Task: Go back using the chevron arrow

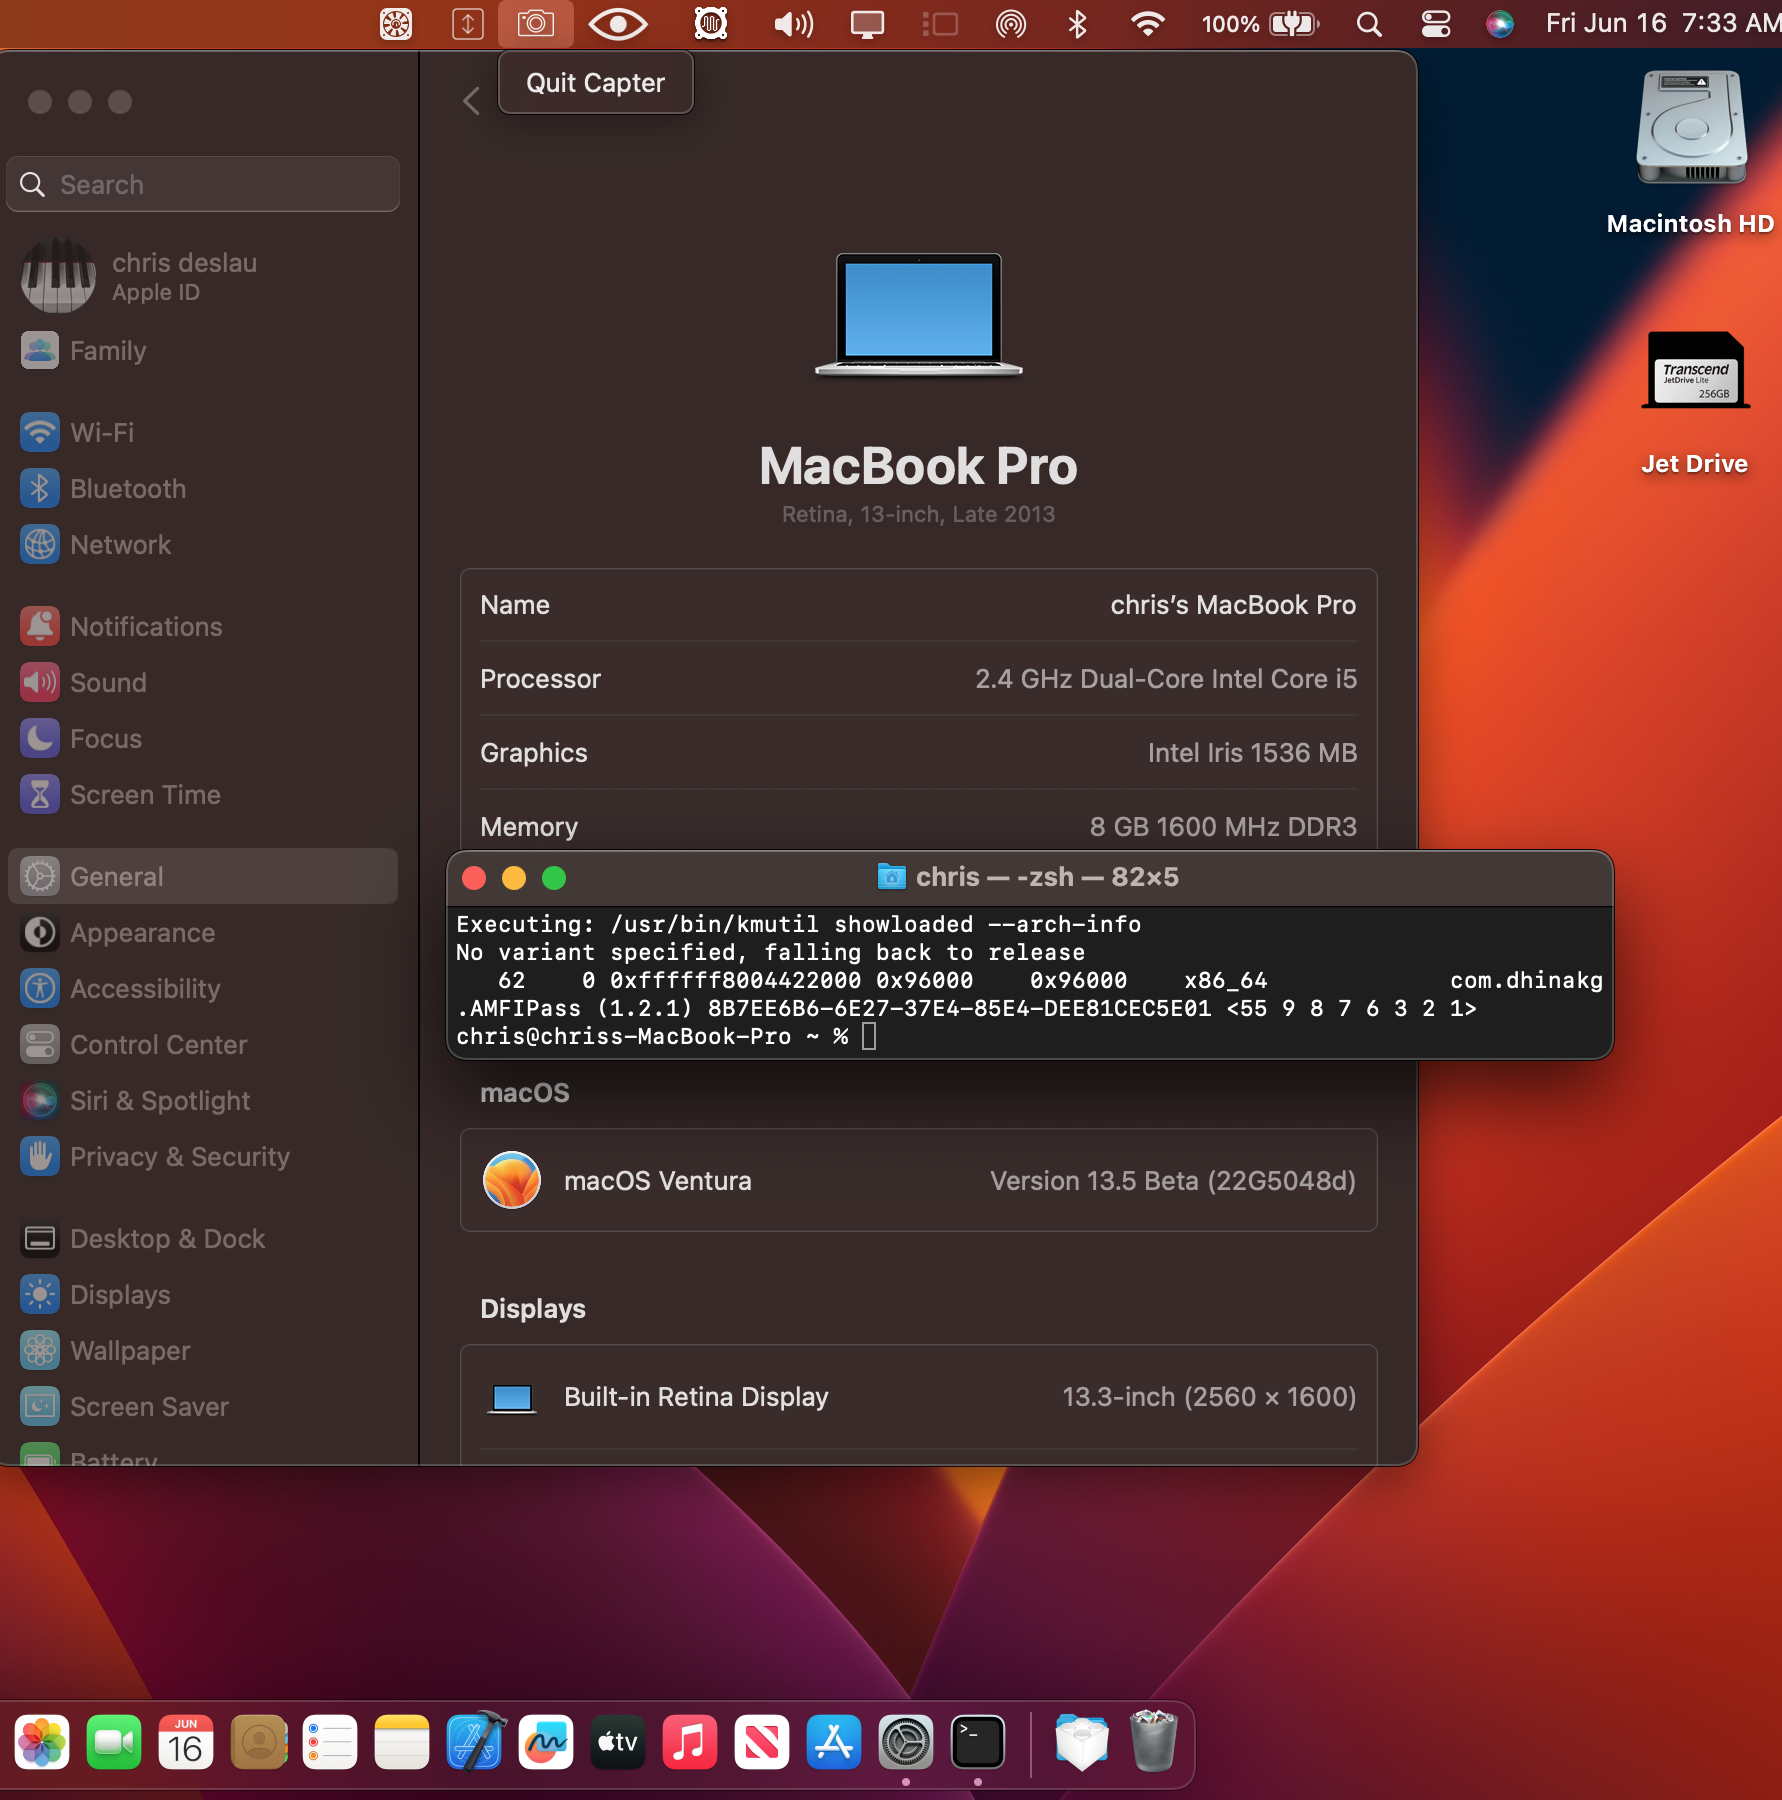Action: coord(472,101)
